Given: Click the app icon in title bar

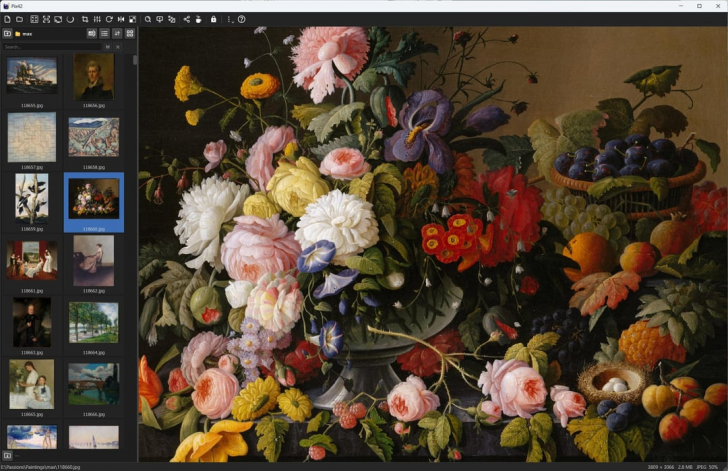Looking at the screenshot, I should (x=6, y=6).
